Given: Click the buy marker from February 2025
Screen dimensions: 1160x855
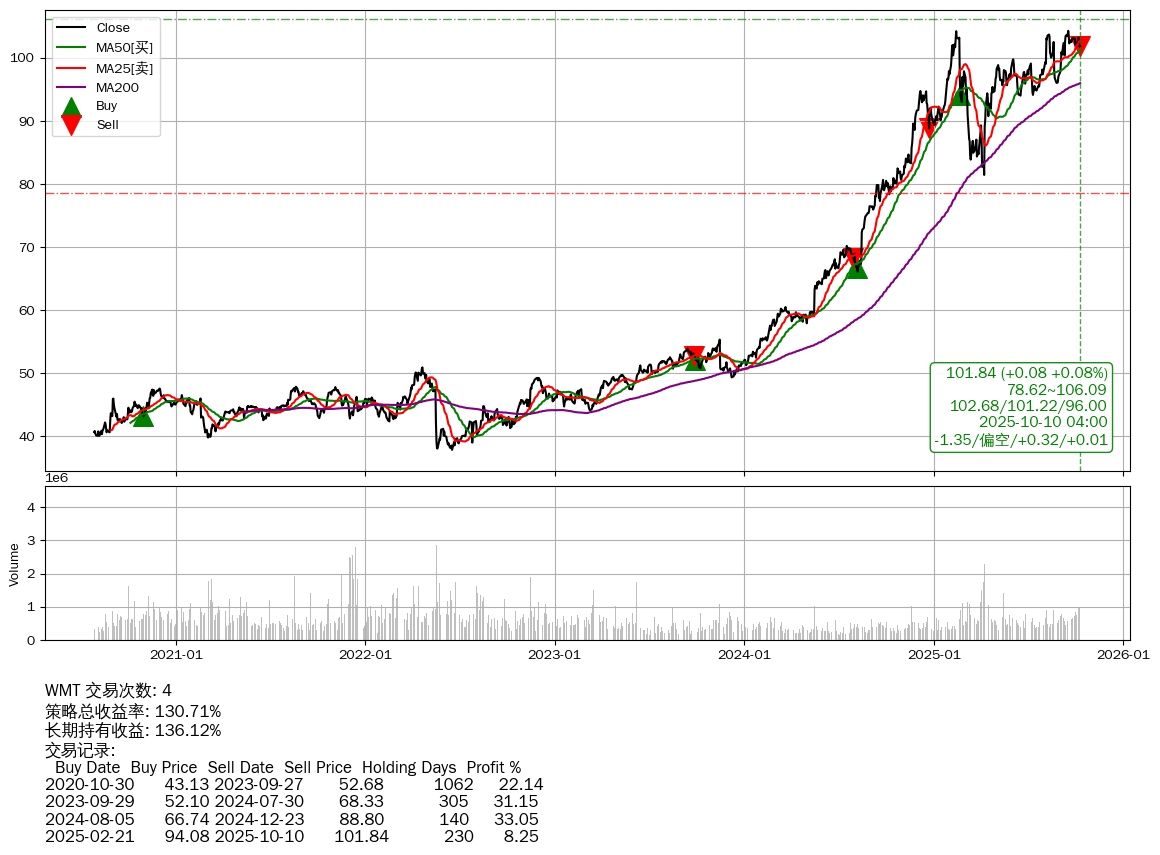Looking at the screenshot, I should [961, 95].
